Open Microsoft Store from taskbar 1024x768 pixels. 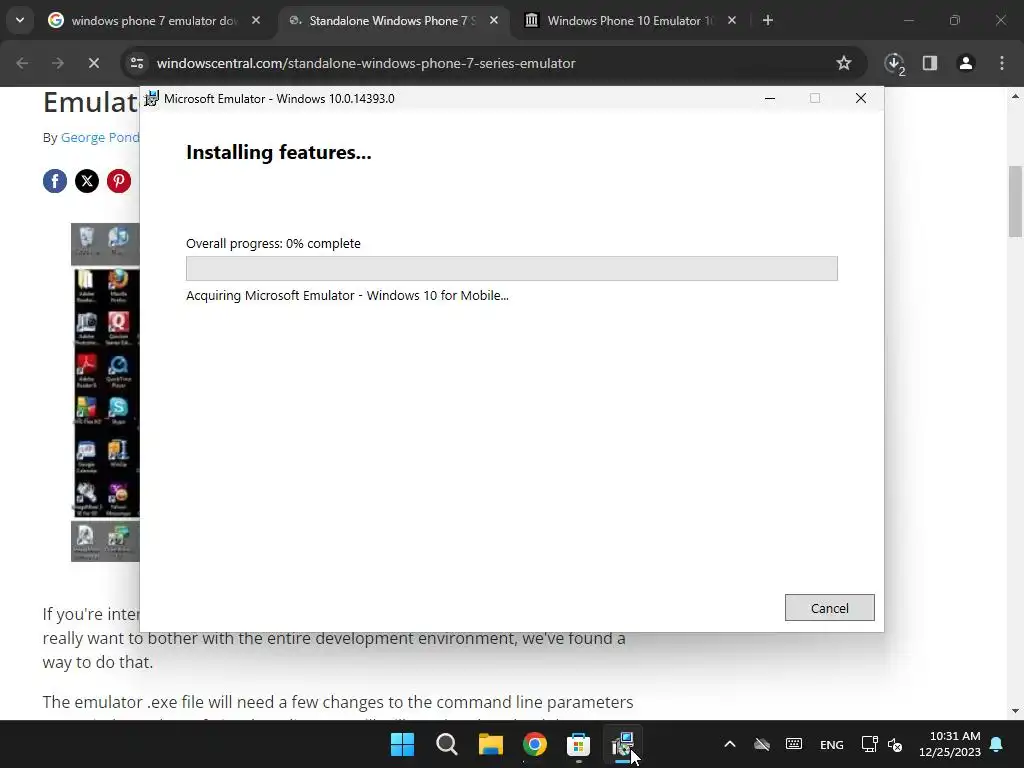click(x=579, y=744)
